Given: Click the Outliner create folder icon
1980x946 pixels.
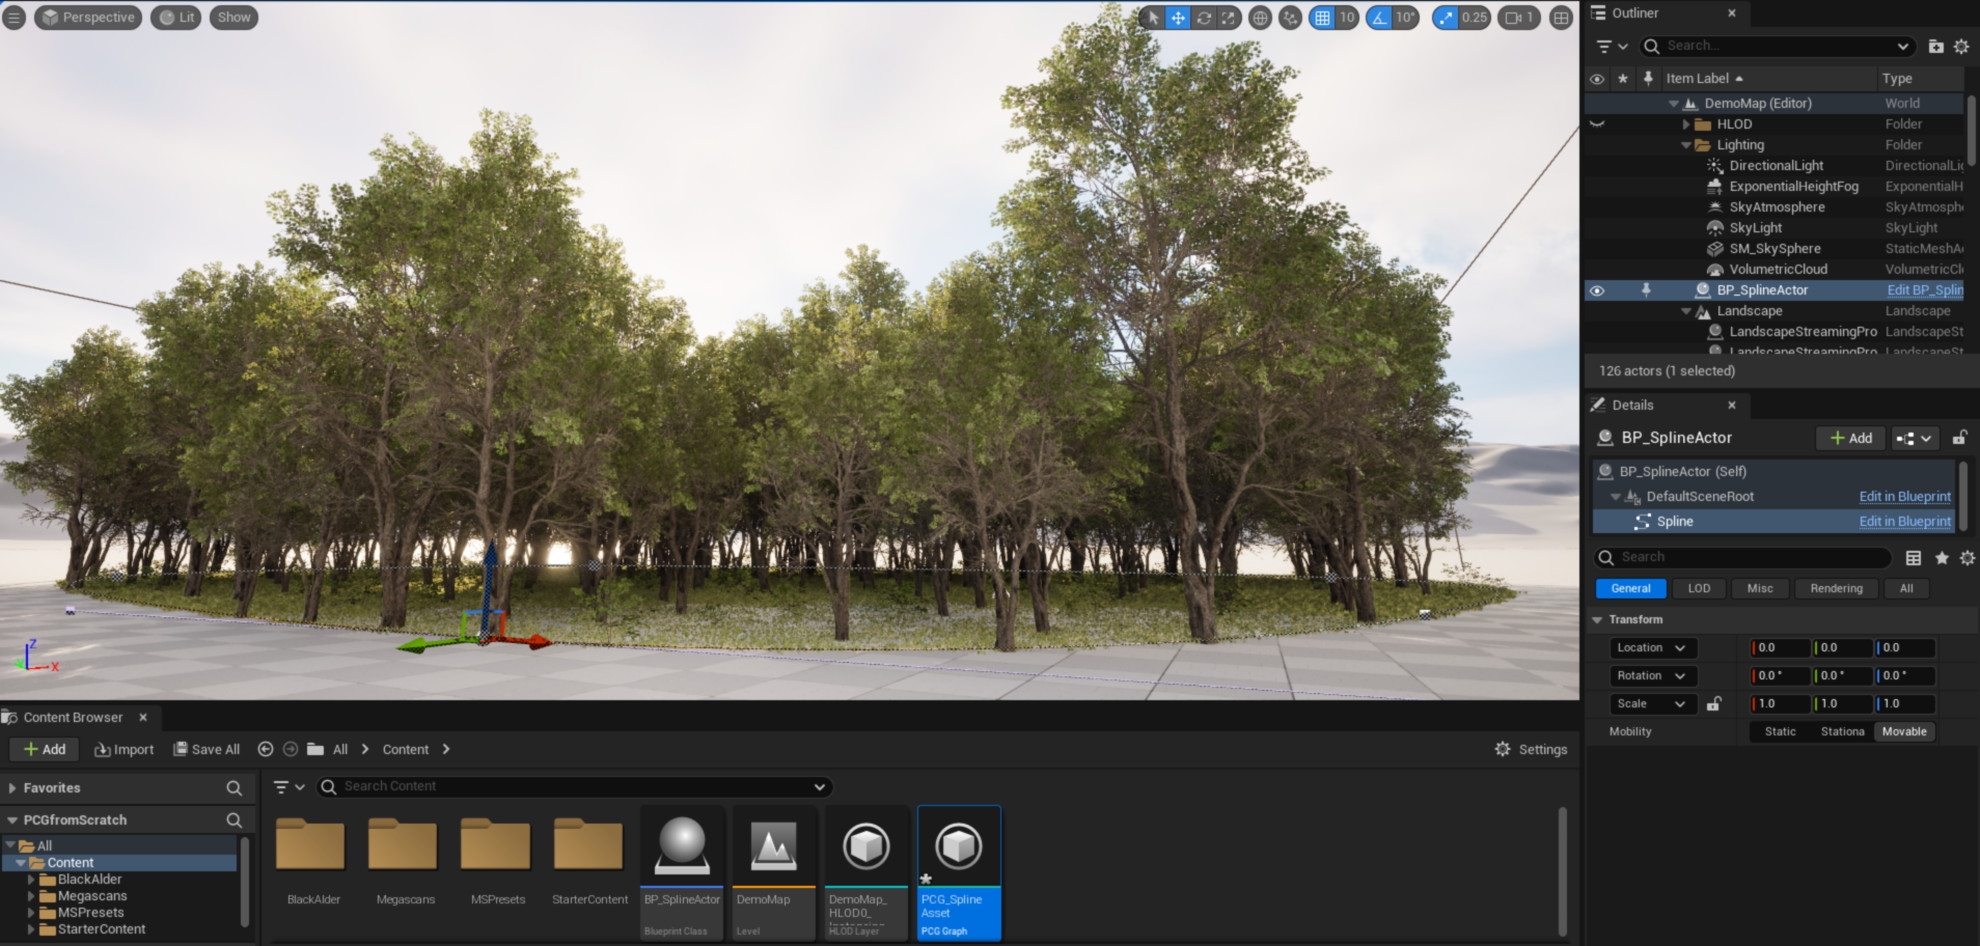Looking at the screenshot, I should pos(1936,46).
